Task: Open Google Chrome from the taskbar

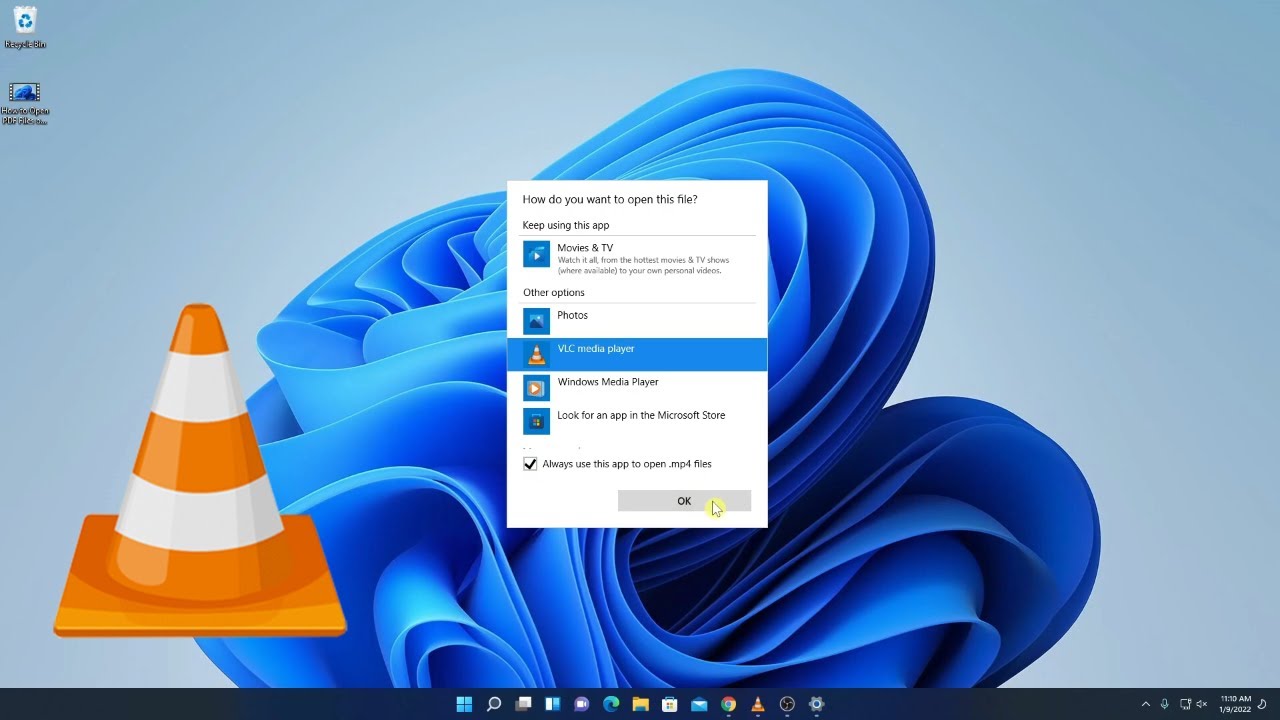Action: tap(728, 704)
